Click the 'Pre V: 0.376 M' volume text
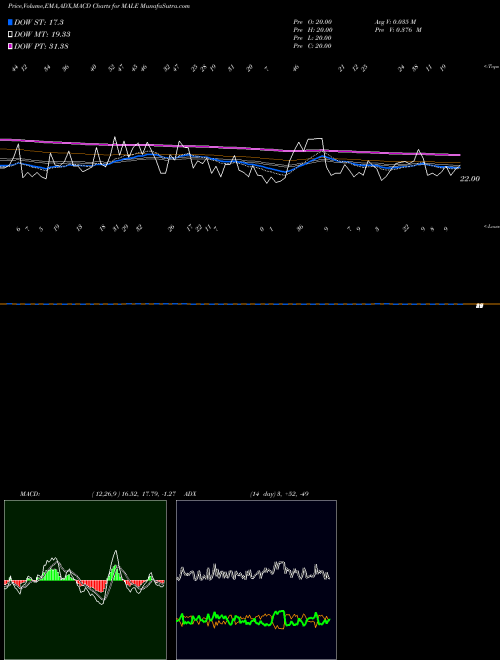 tap(399, 30)
